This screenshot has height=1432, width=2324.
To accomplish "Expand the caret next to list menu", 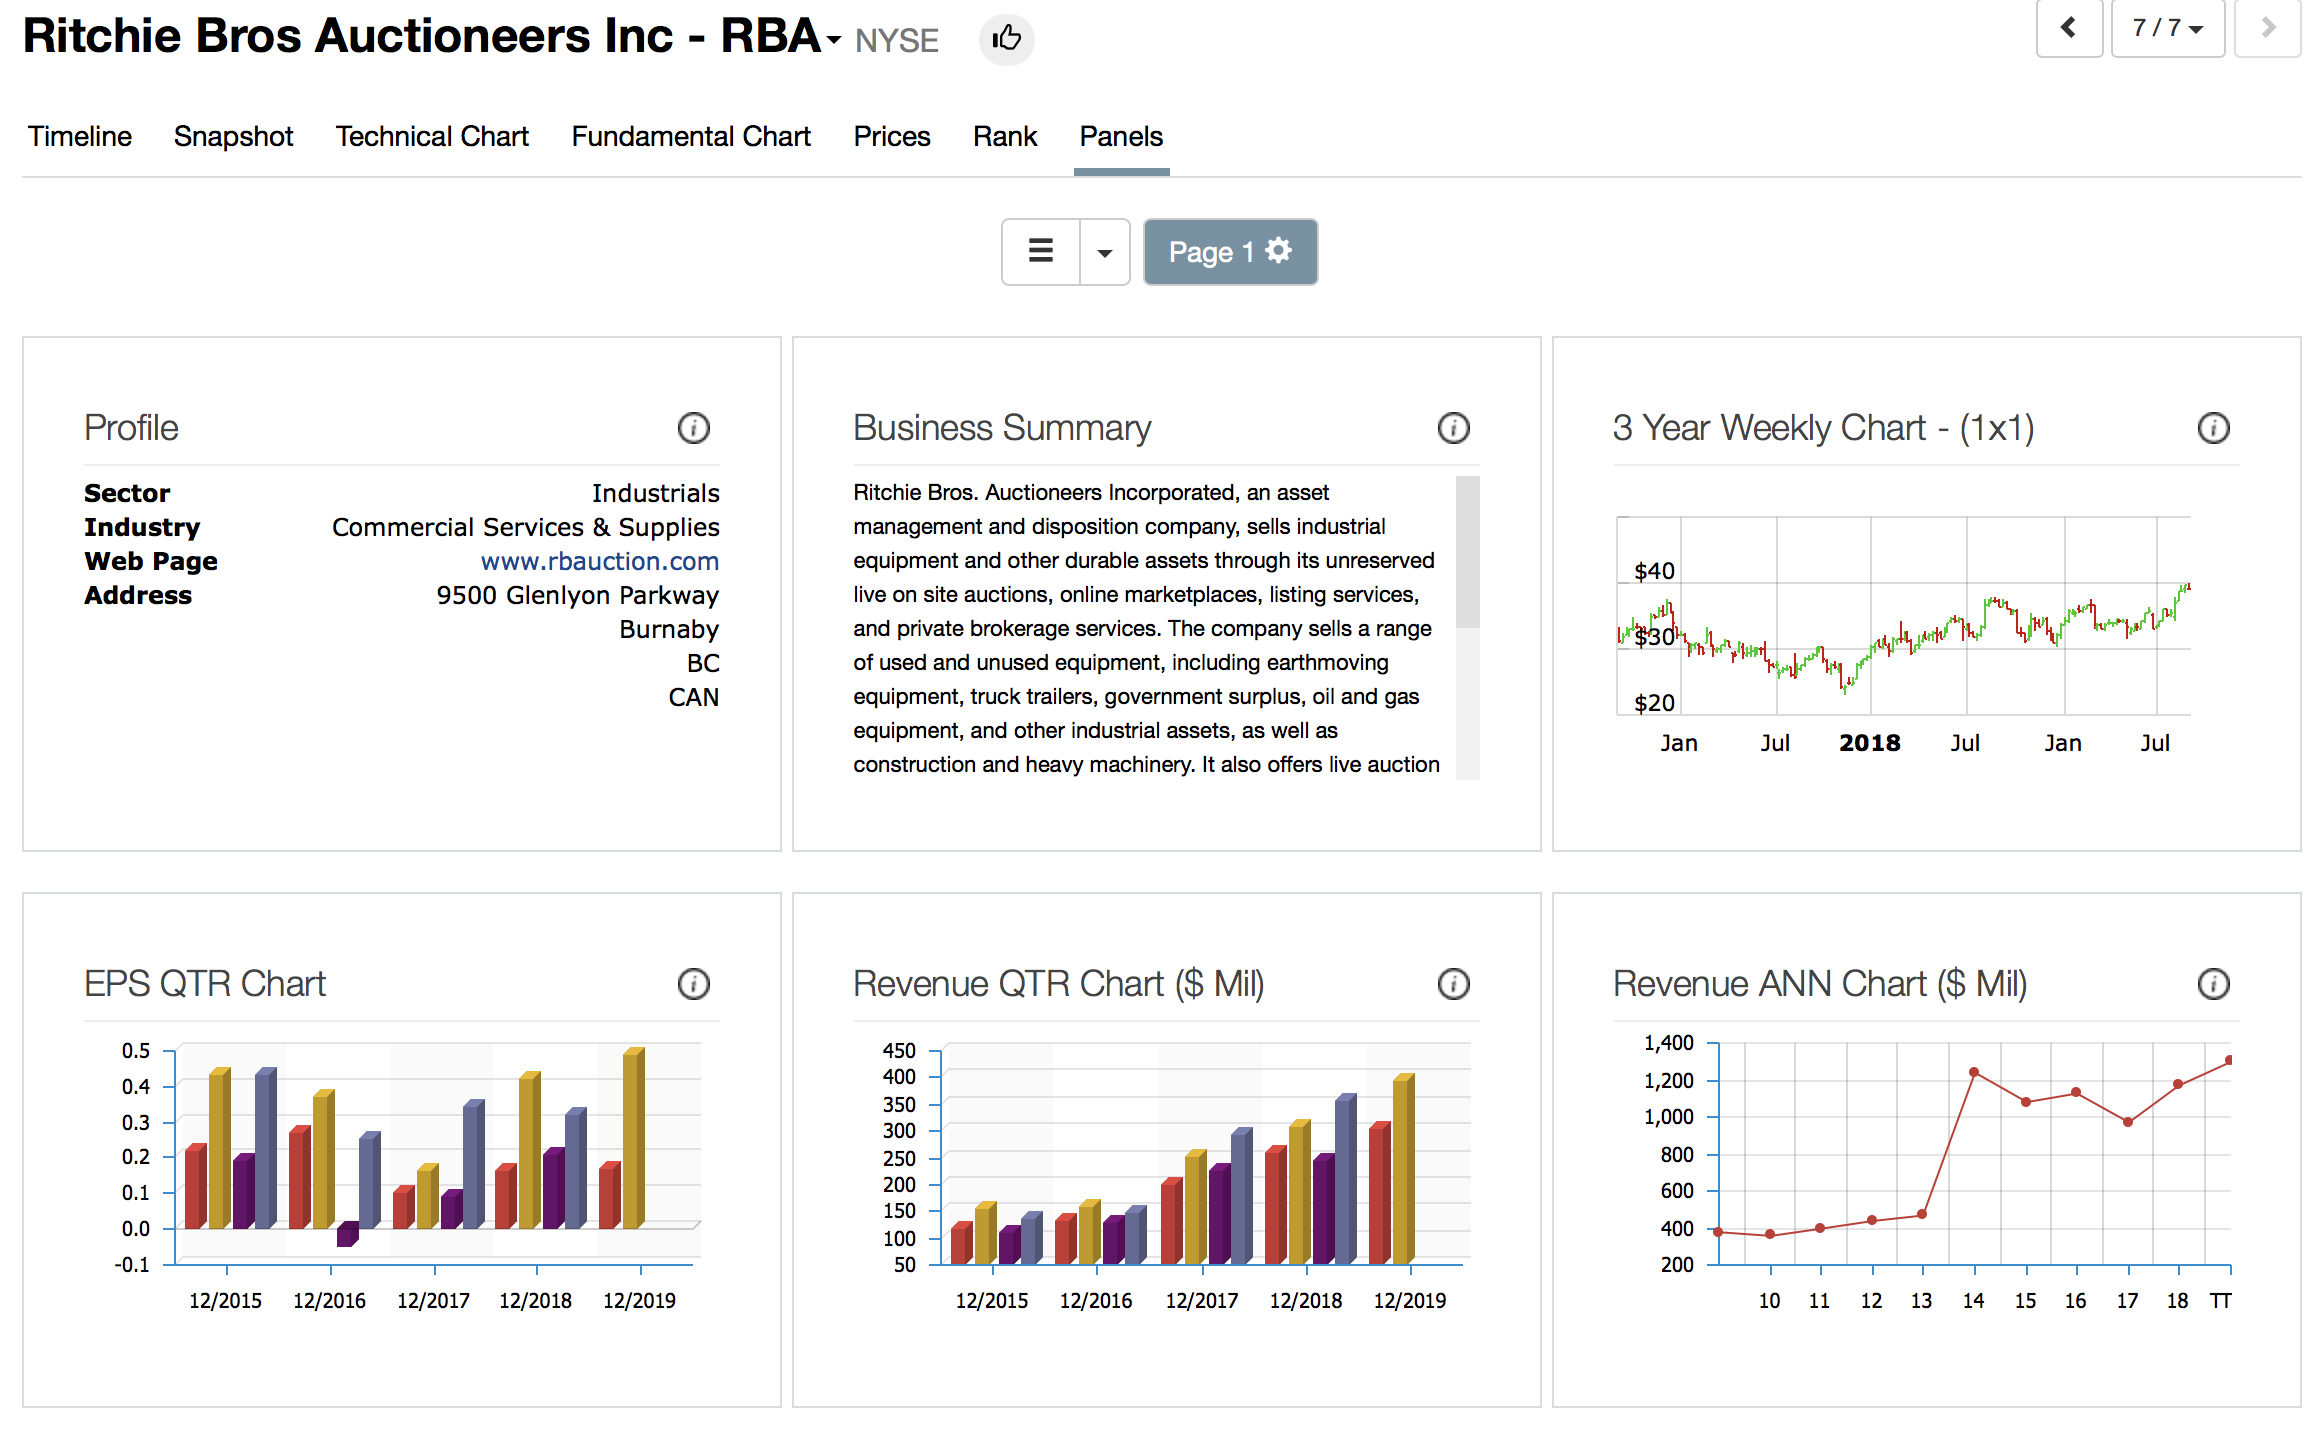I will point(1105,253).
